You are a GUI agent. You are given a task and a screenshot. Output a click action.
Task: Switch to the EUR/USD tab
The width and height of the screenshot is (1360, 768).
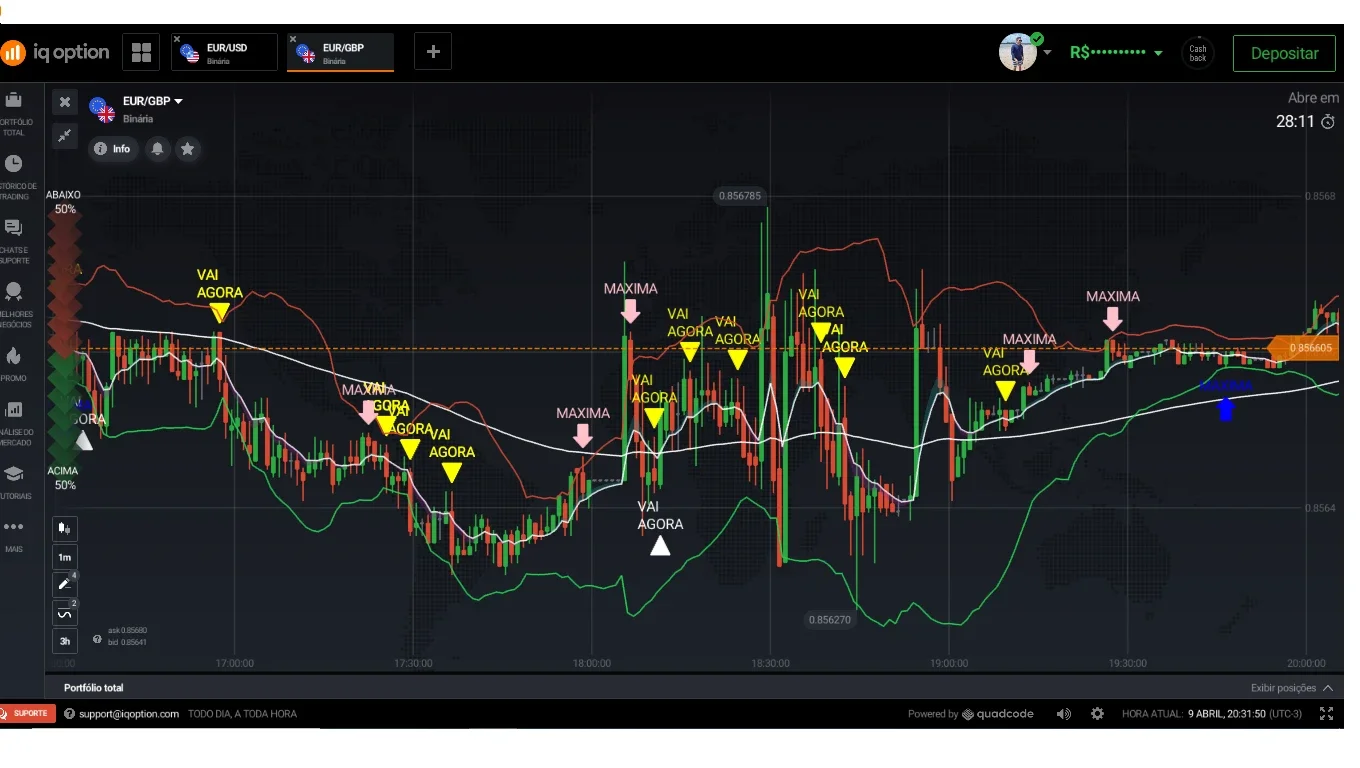tap(224, 52)
